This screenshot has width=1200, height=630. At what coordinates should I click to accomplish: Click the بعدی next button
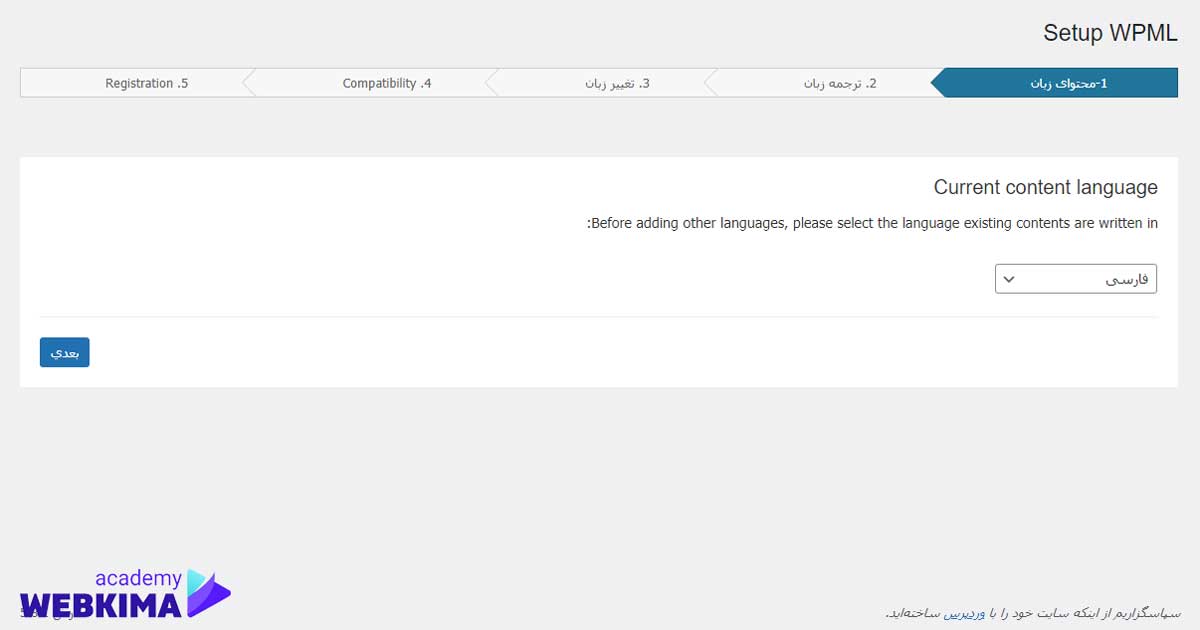[x=65, y=353]
